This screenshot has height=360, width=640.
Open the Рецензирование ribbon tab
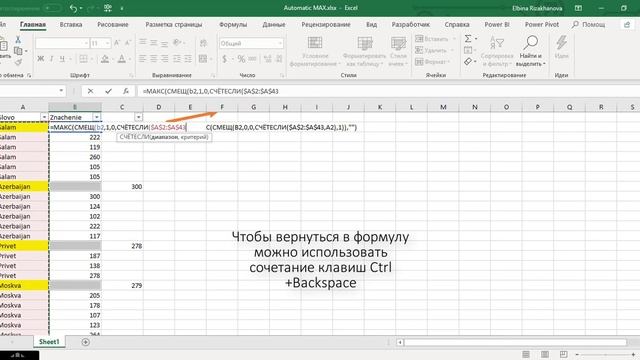tap(326, 24)
